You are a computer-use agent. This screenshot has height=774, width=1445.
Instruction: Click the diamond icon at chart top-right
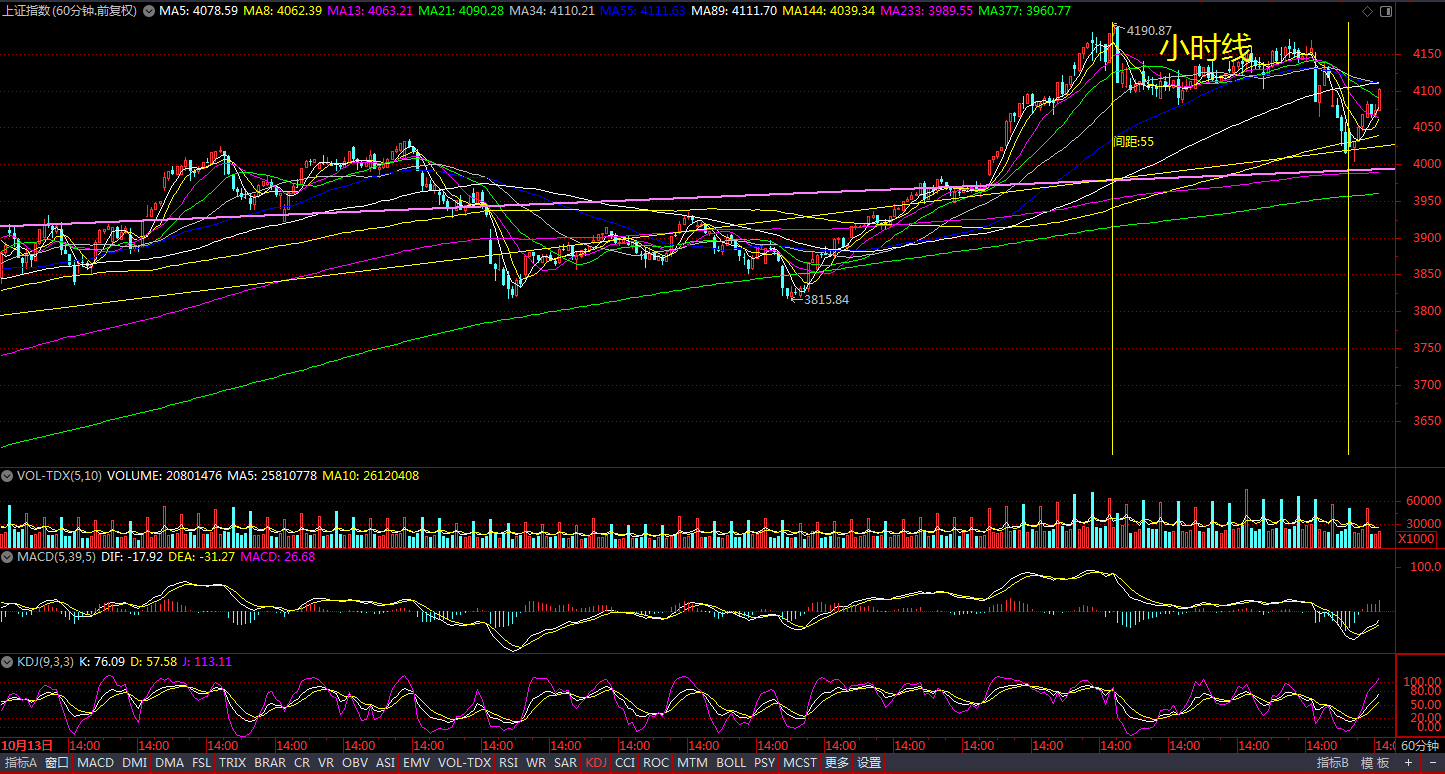[1367, 11]
